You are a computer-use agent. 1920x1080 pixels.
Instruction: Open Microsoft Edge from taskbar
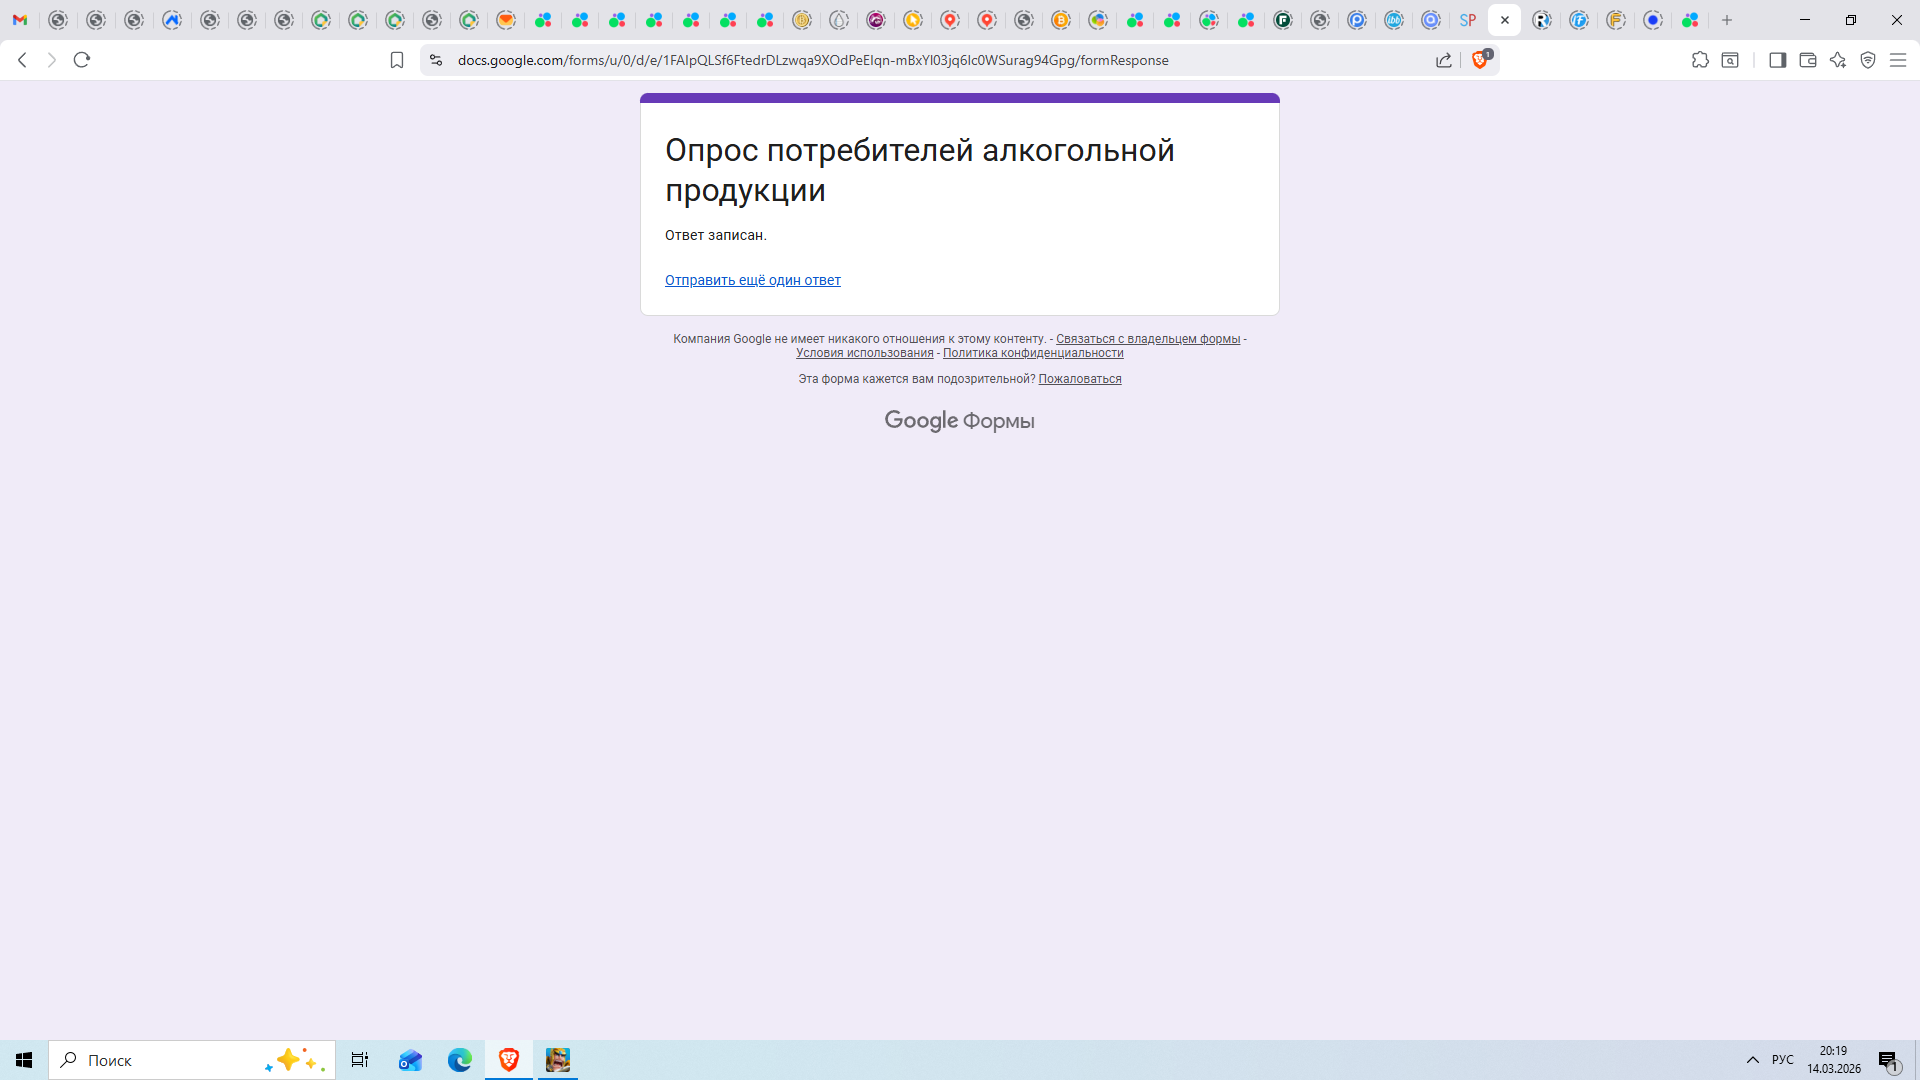coord(459,1060)
